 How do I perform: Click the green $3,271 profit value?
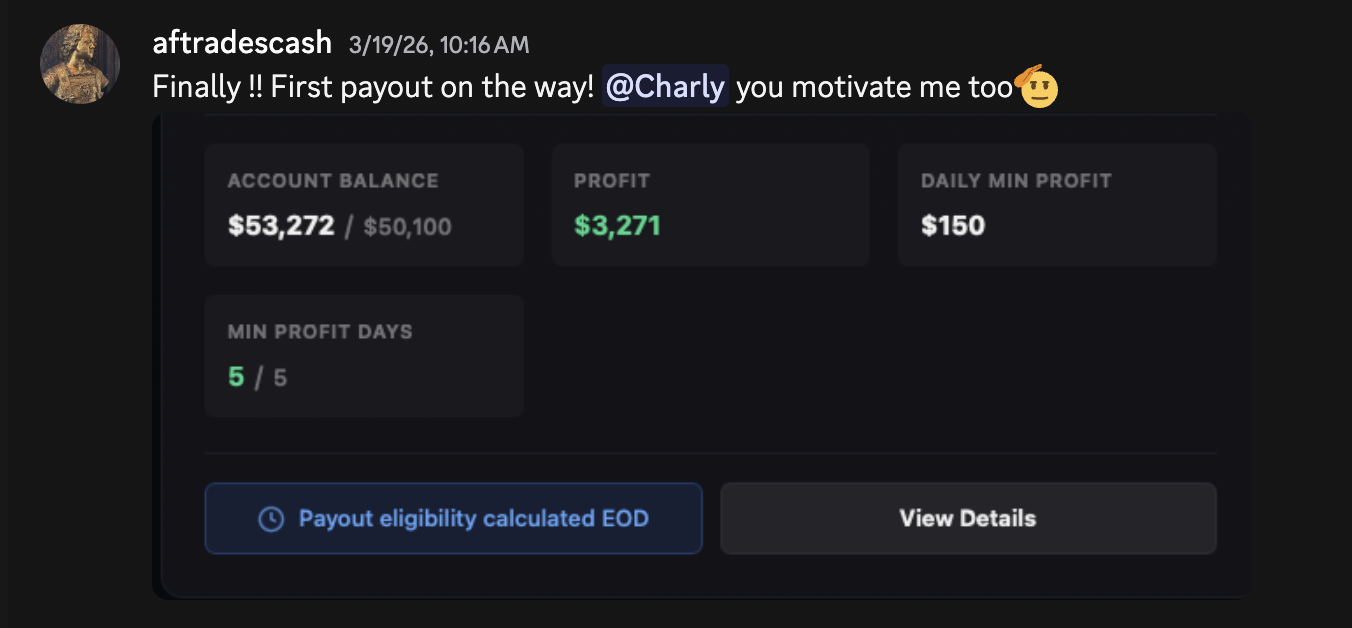[x=617, y=226]
